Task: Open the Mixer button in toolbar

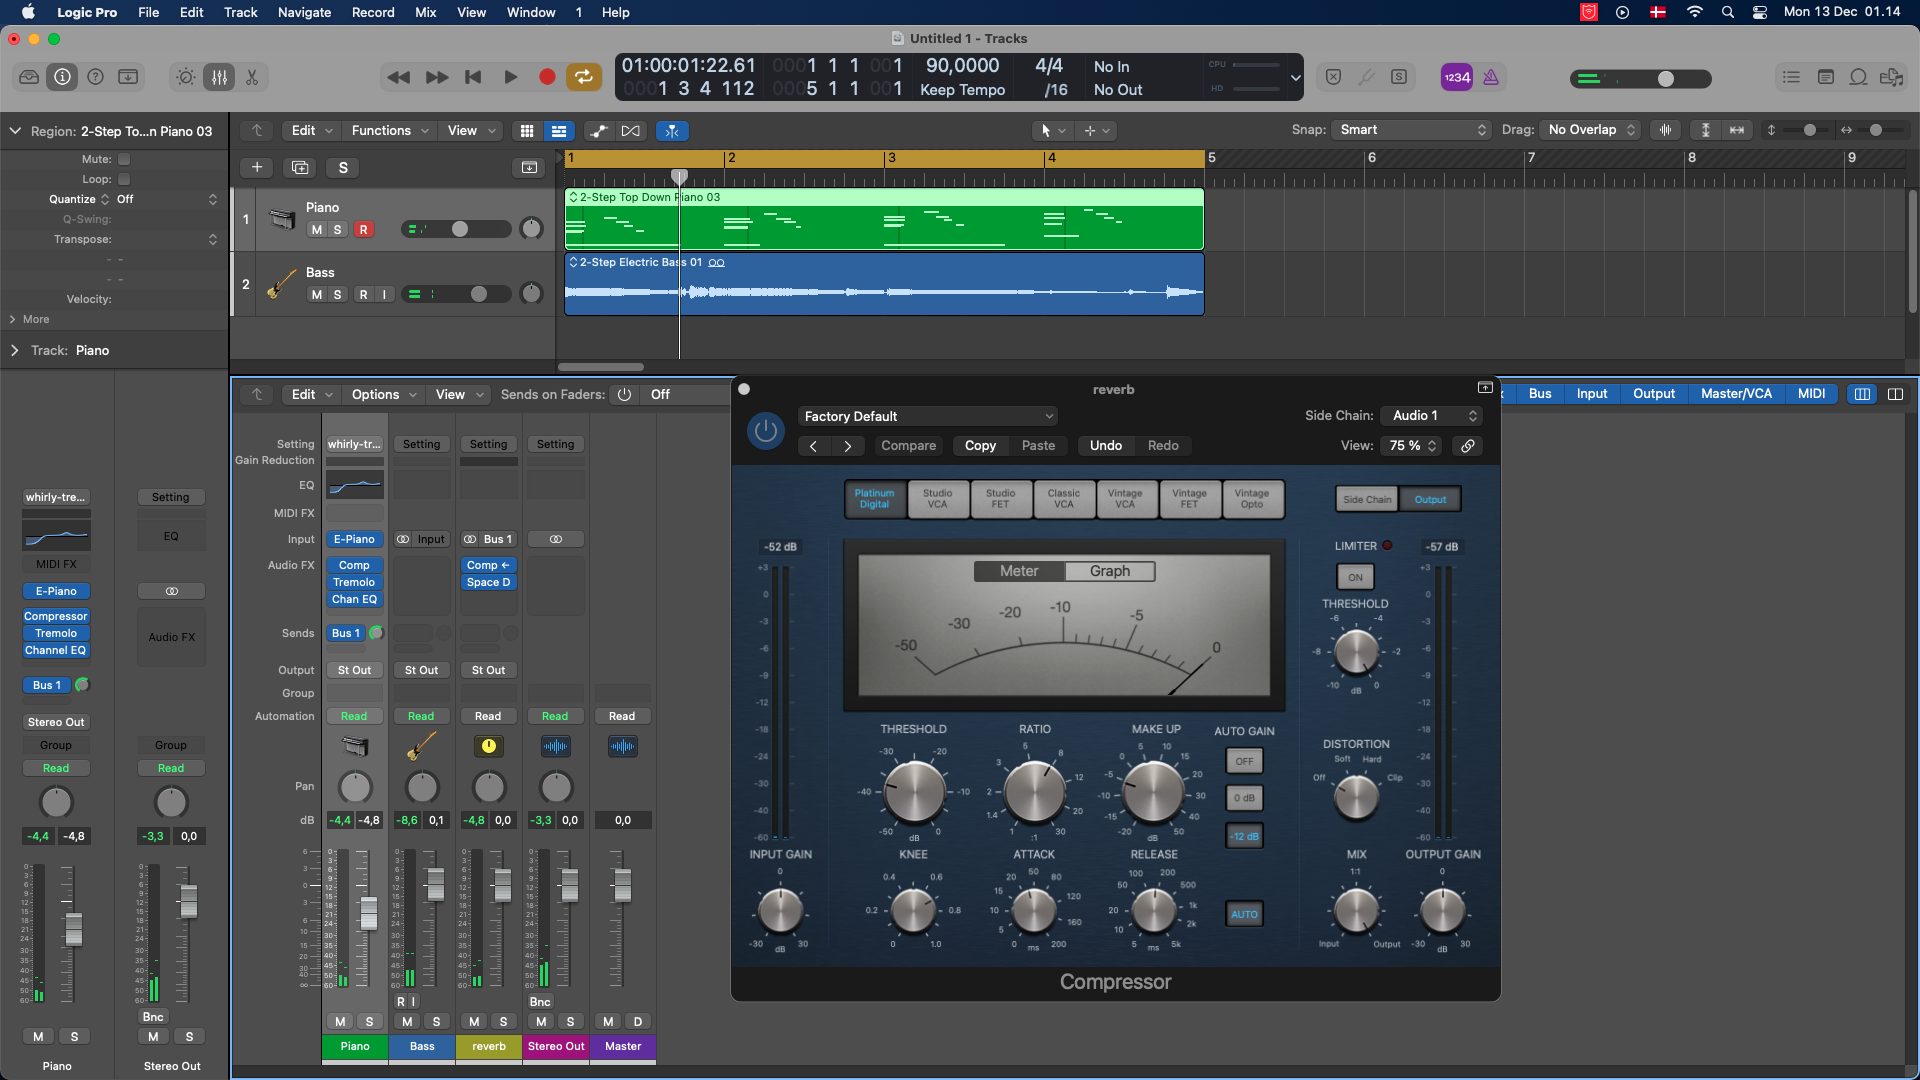Action: point(219,77)
